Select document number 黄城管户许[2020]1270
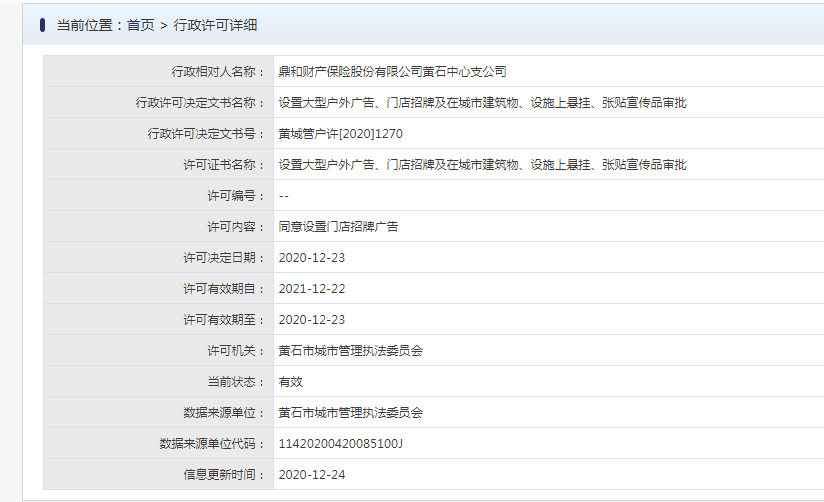The width and height of the screenshot is (824, 502). 341,134
